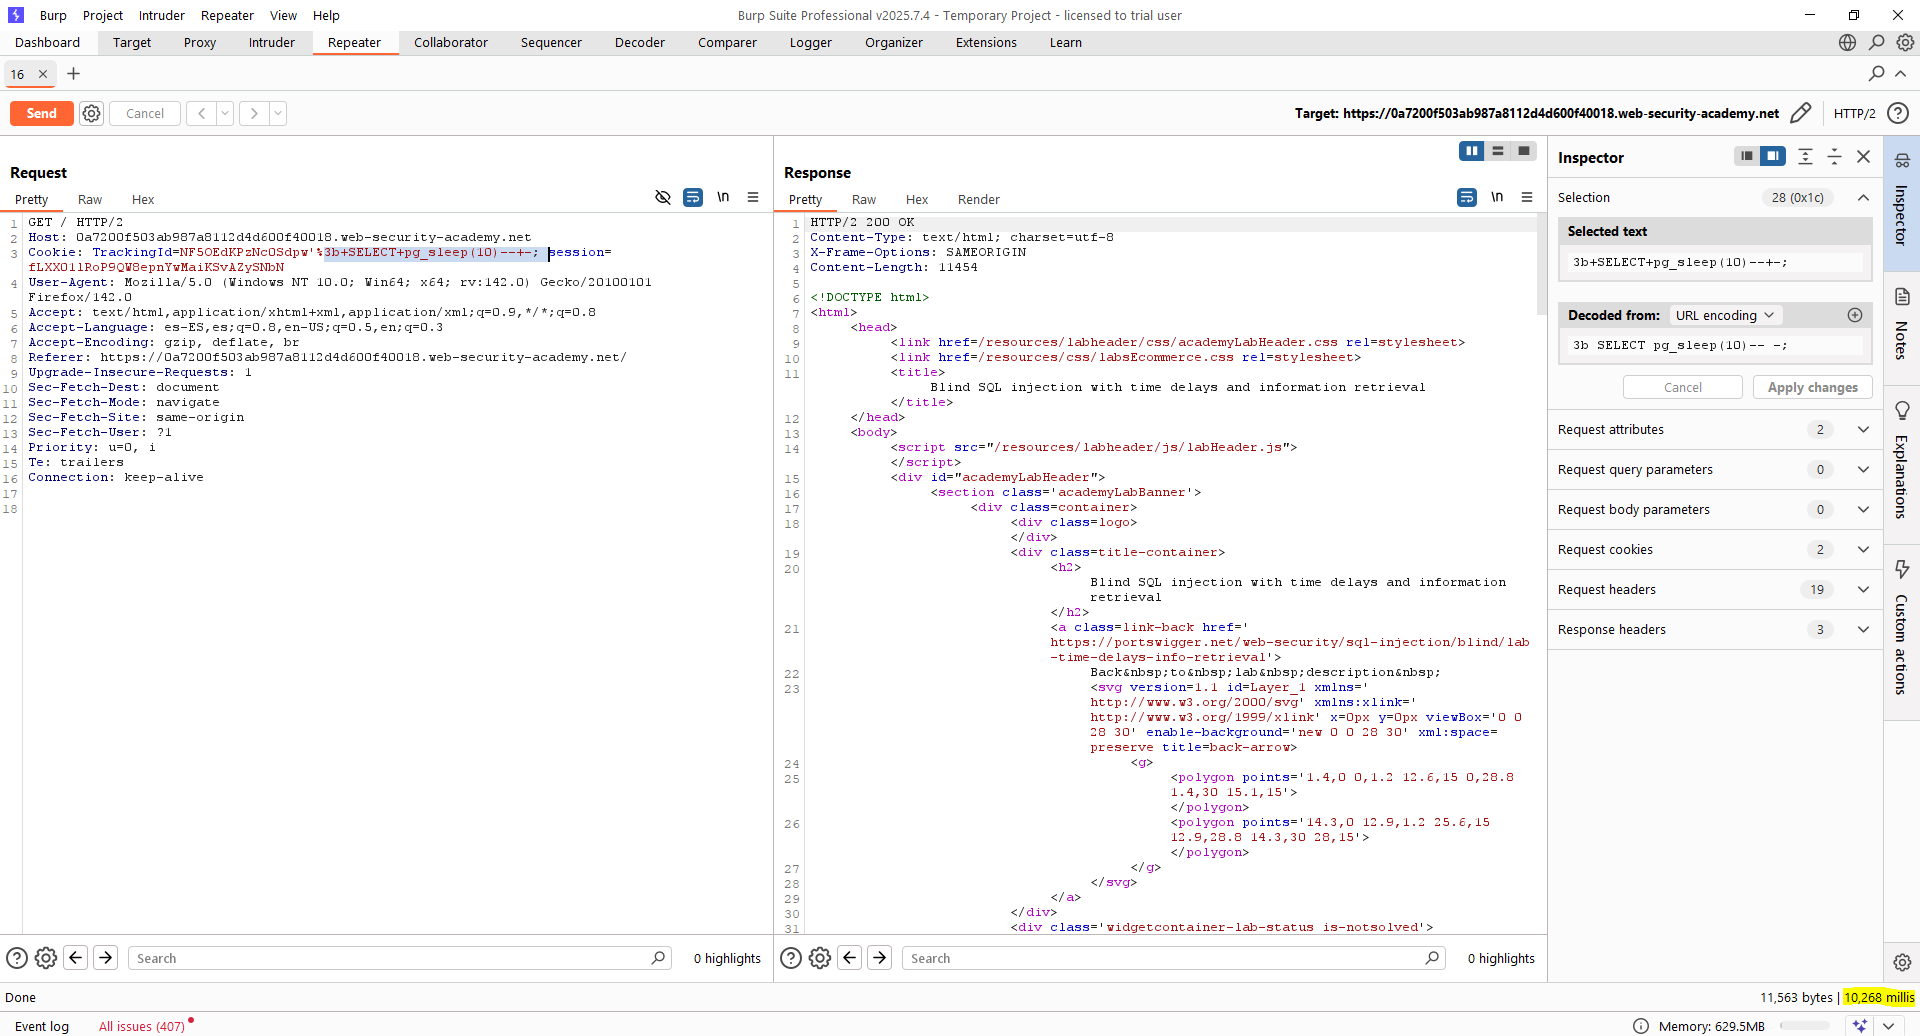Send the request

(41, 114)
